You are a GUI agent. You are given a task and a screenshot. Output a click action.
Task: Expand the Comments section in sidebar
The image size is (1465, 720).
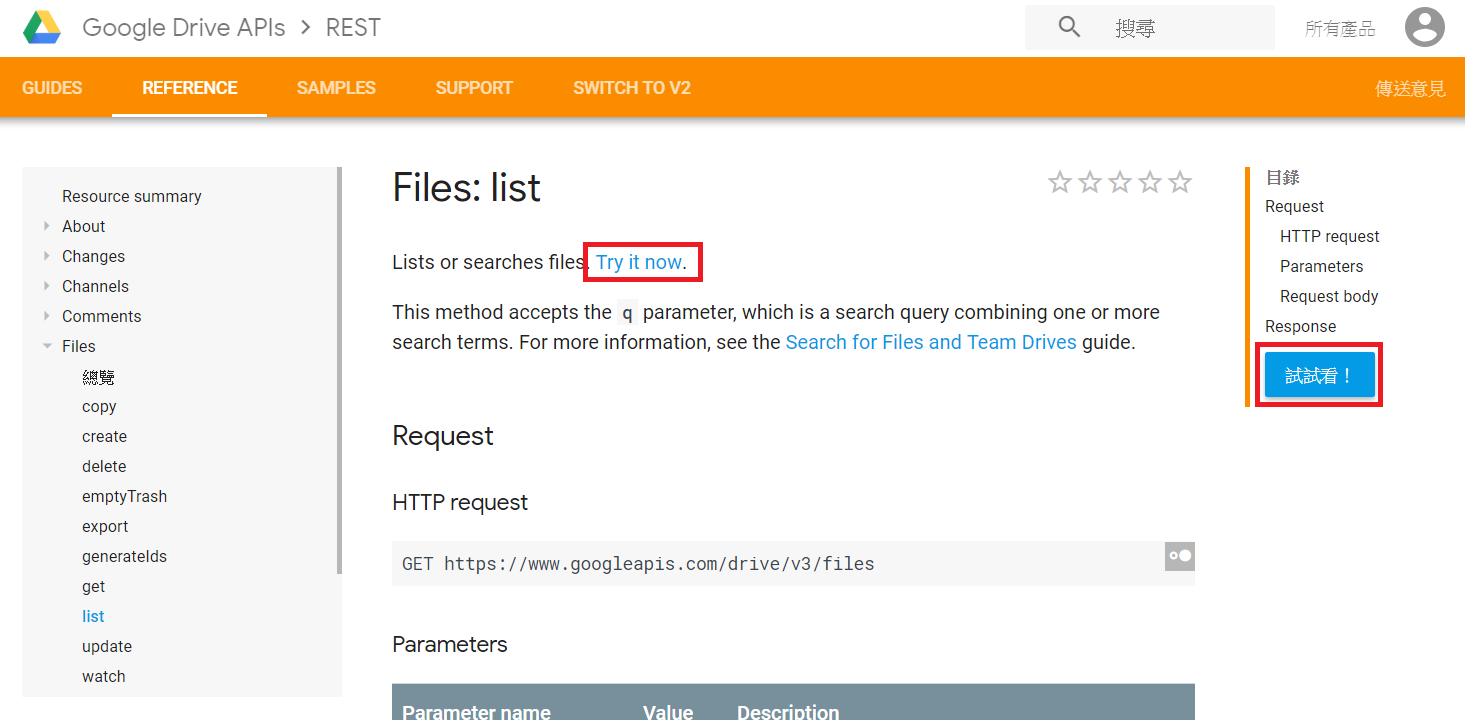point(47,316)
